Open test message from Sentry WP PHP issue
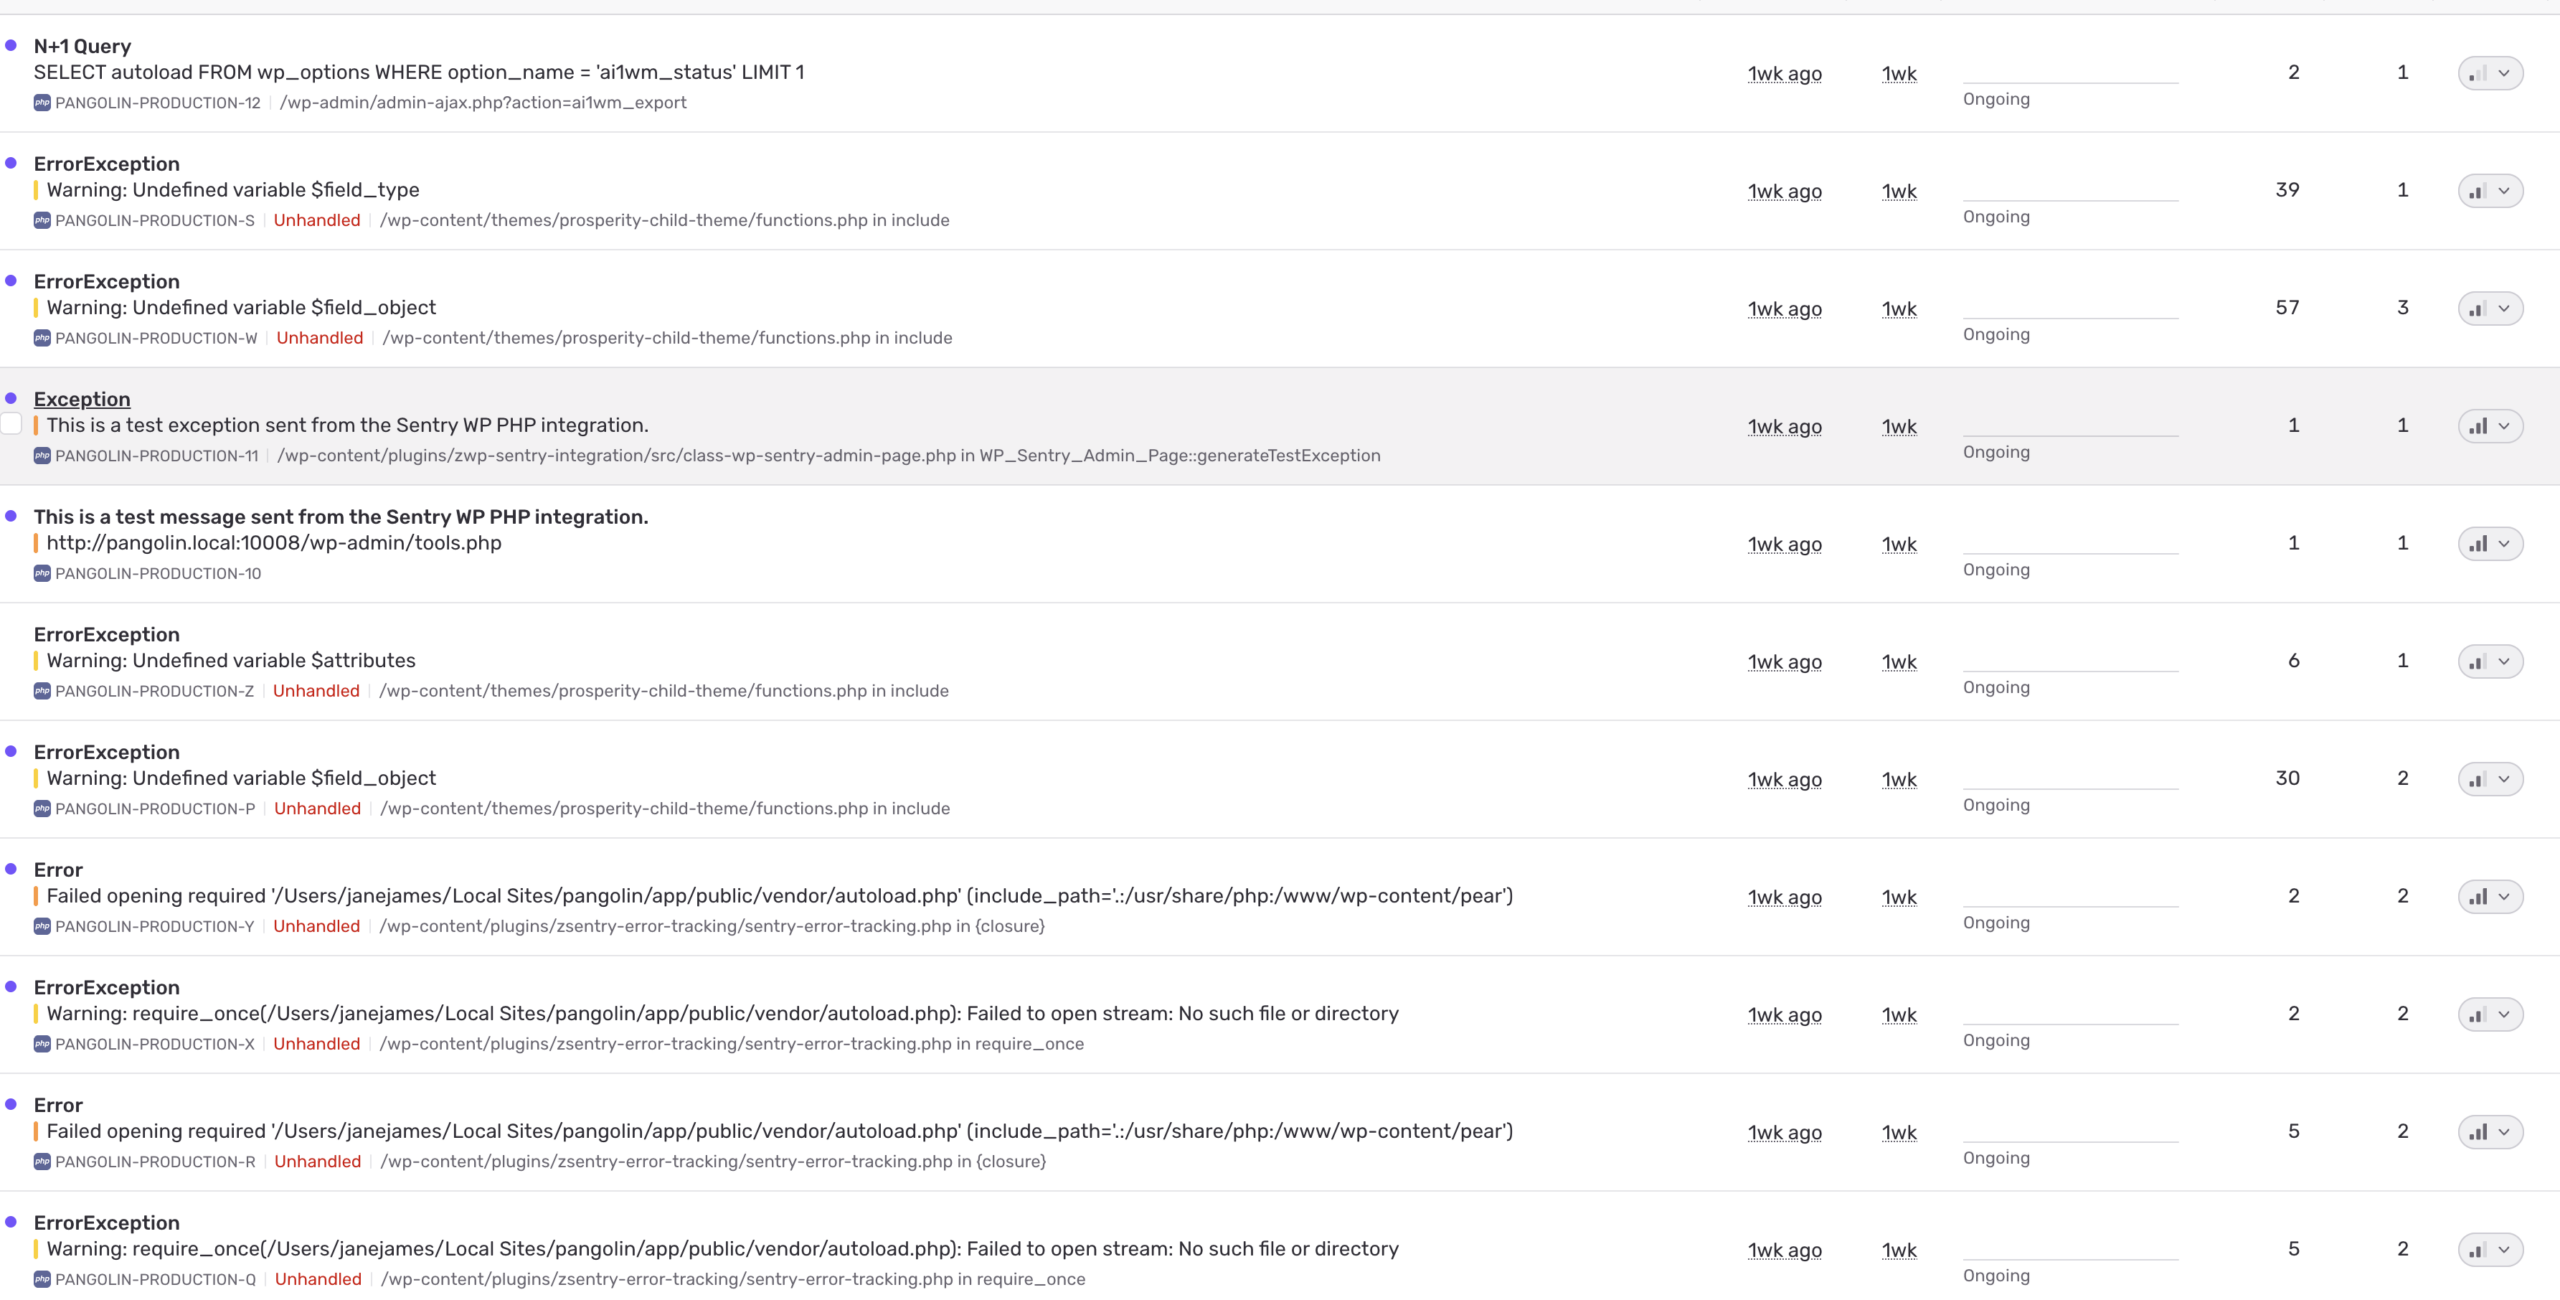This screenshot has height=1300, width=2560. [340, 517]
